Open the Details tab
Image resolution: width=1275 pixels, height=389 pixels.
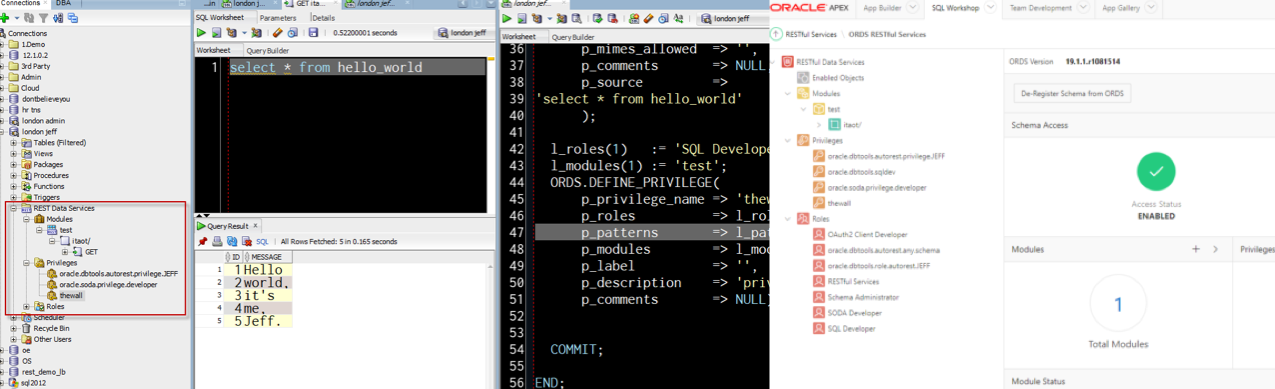coord(324,18)
